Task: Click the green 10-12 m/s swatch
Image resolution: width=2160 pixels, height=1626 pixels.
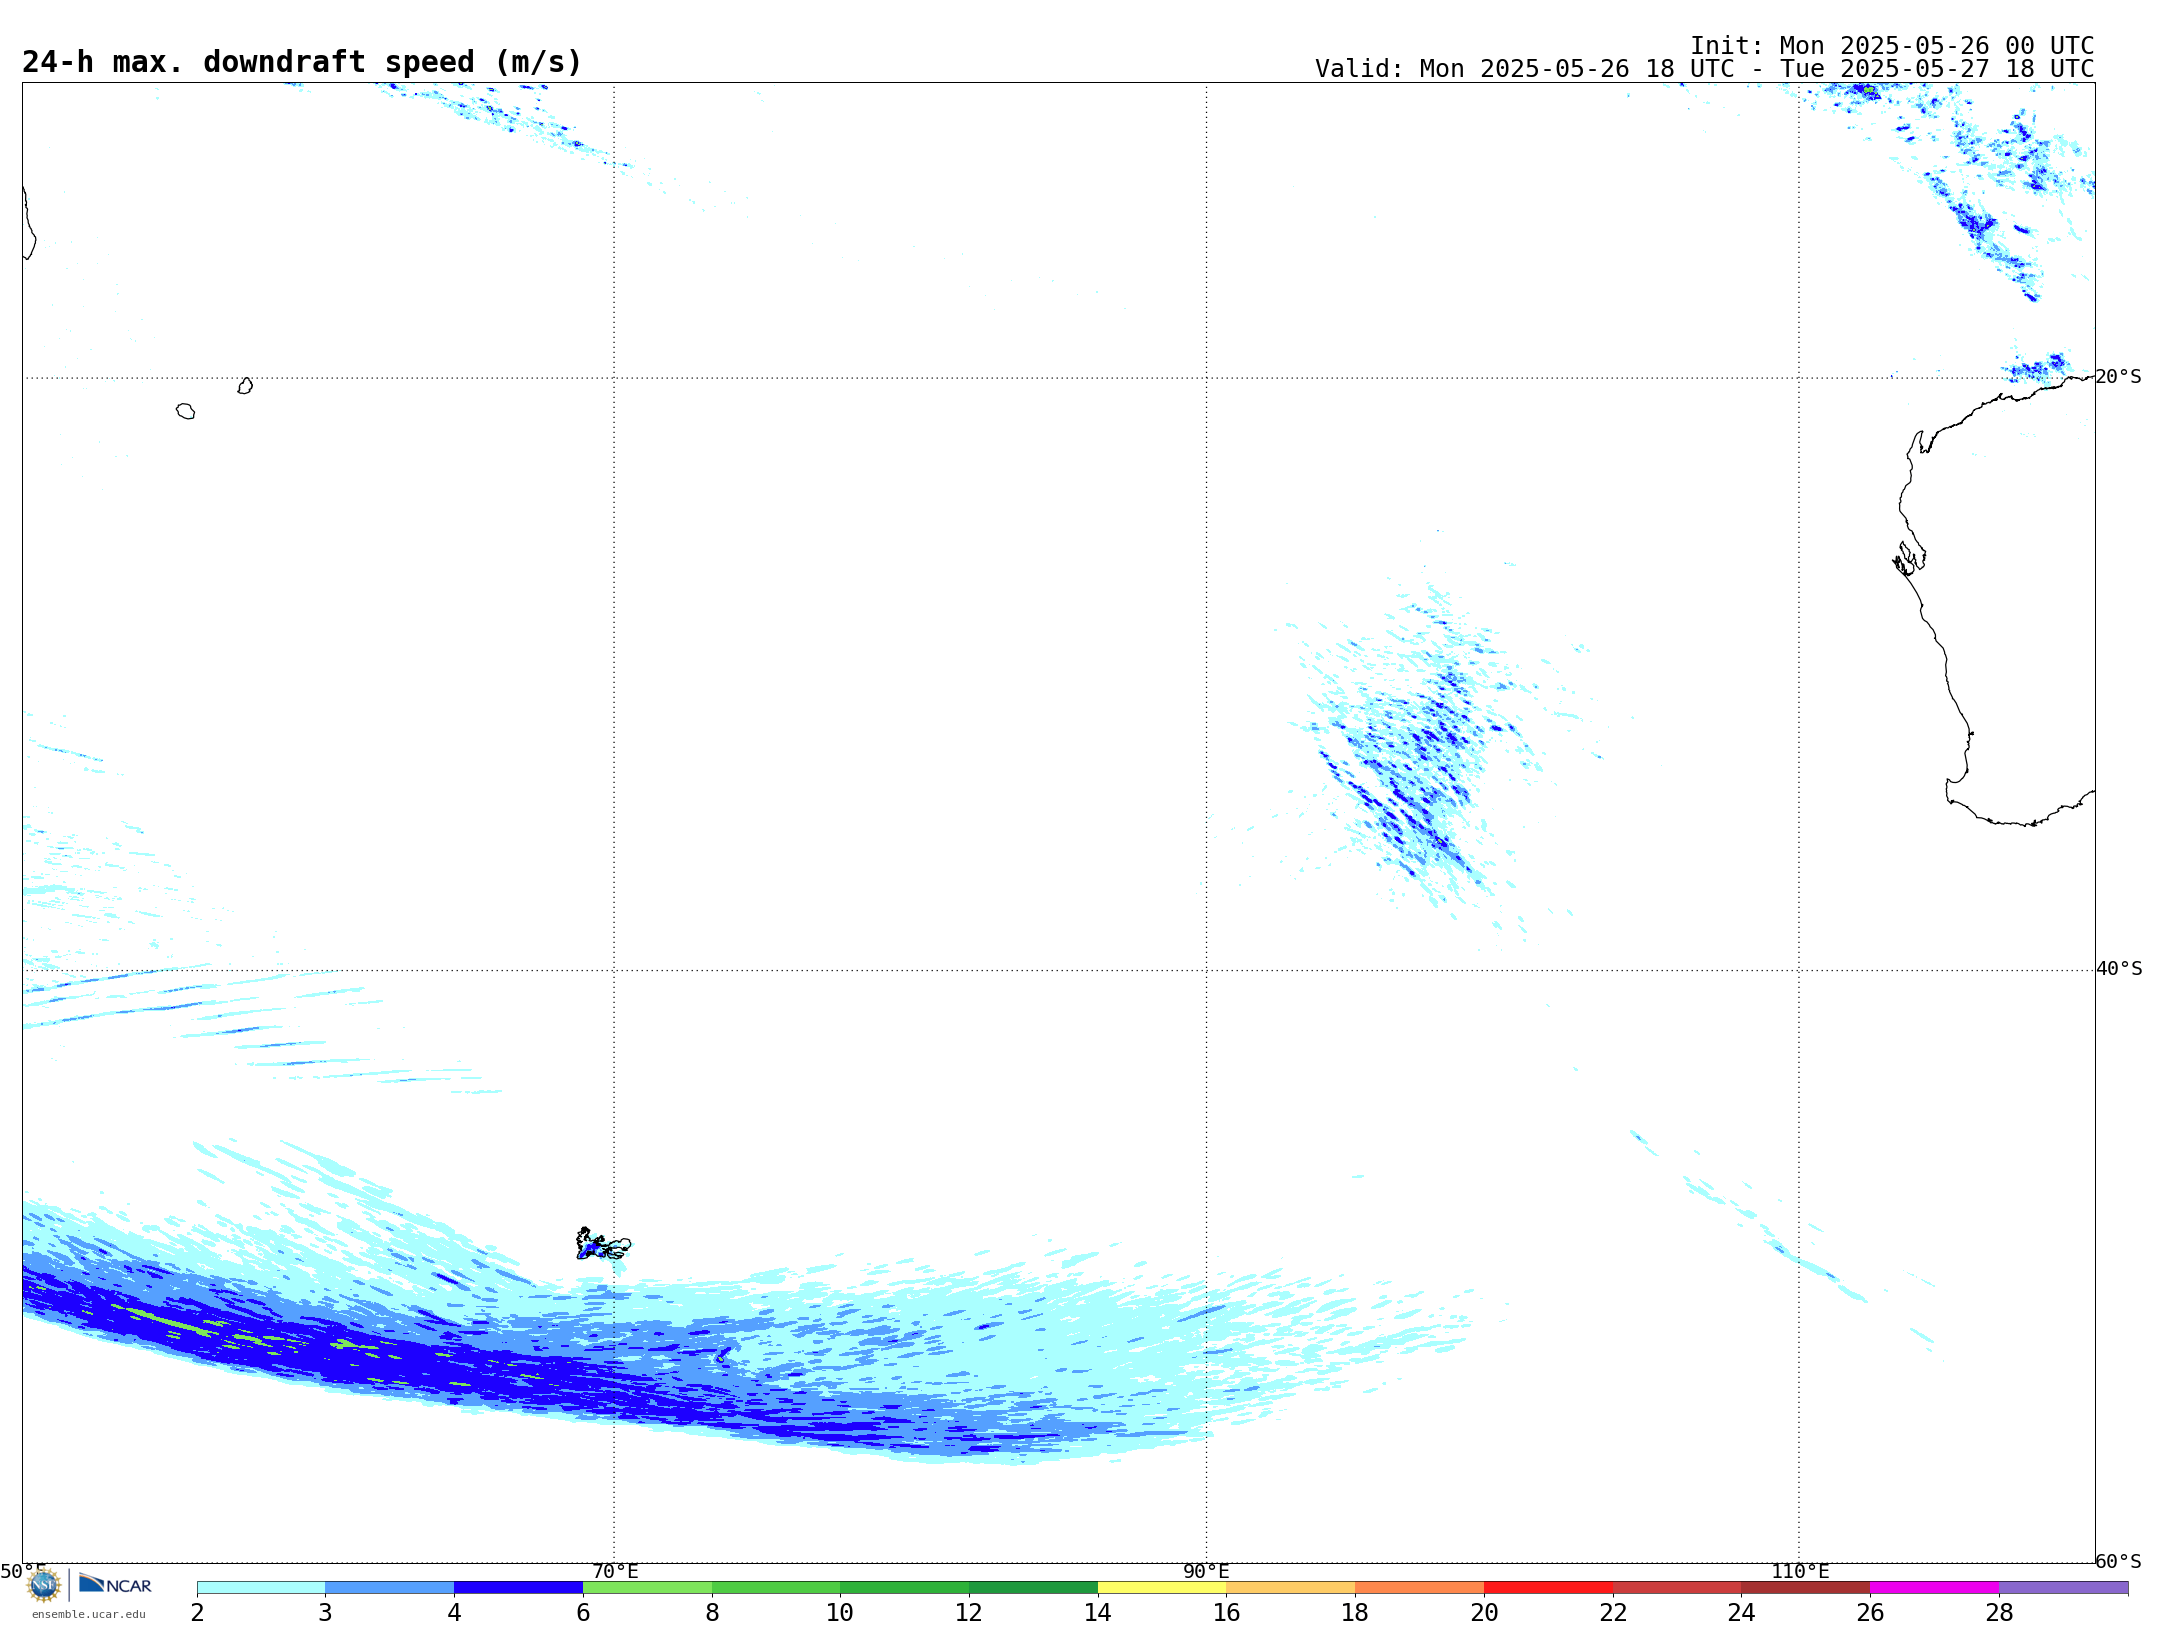Action: coord(905,1588)
